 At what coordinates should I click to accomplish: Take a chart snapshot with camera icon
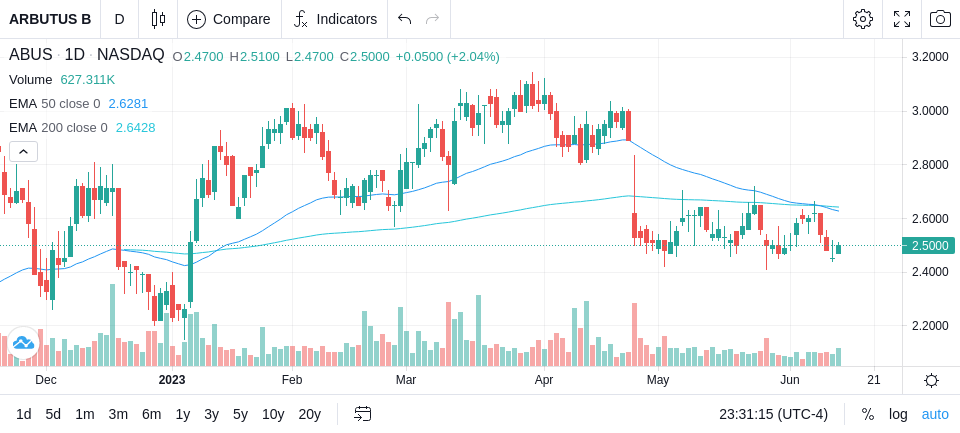click(x=940, y=19)
